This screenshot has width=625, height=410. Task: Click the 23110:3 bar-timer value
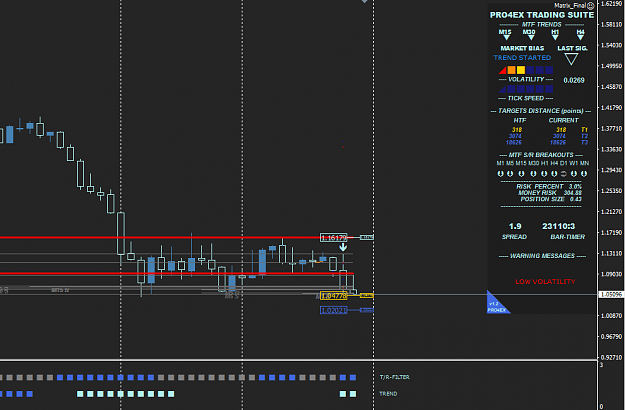point(558,226)
